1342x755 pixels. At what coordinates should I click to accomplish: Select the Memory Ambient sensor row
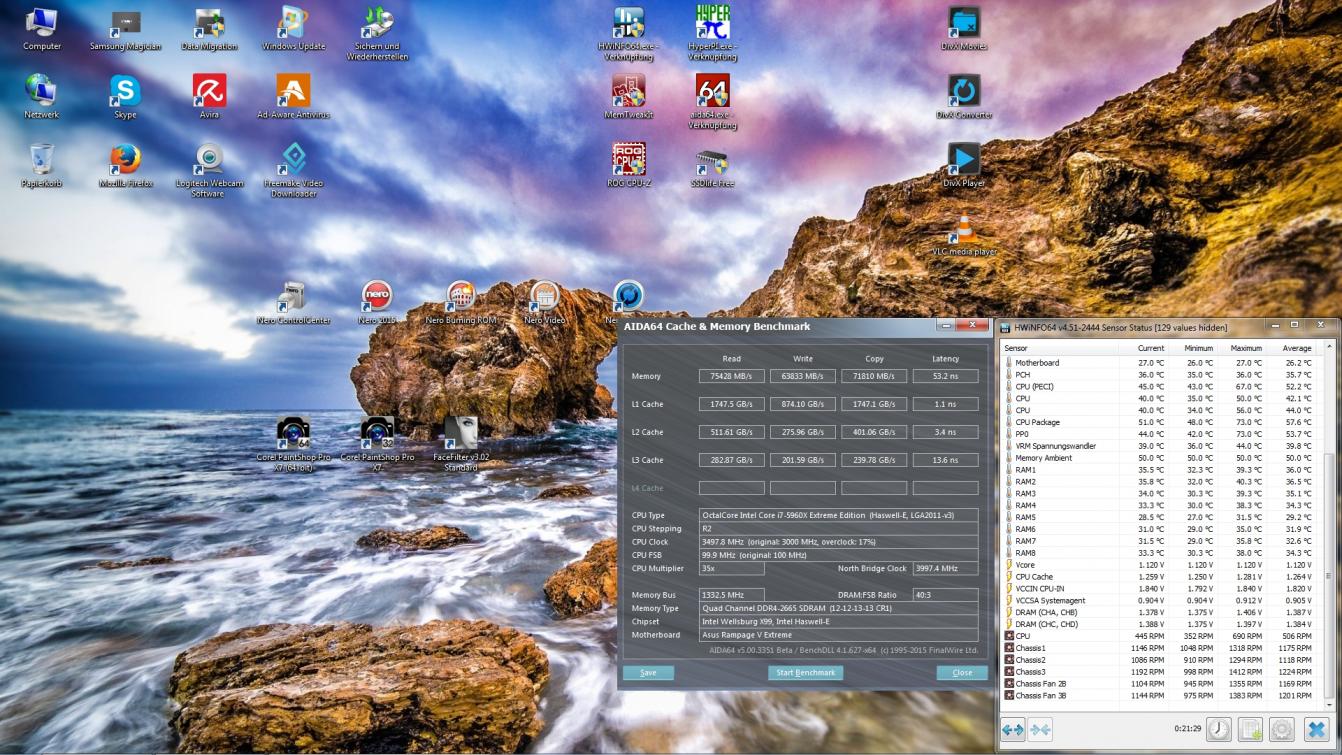tap(1160, 458)
